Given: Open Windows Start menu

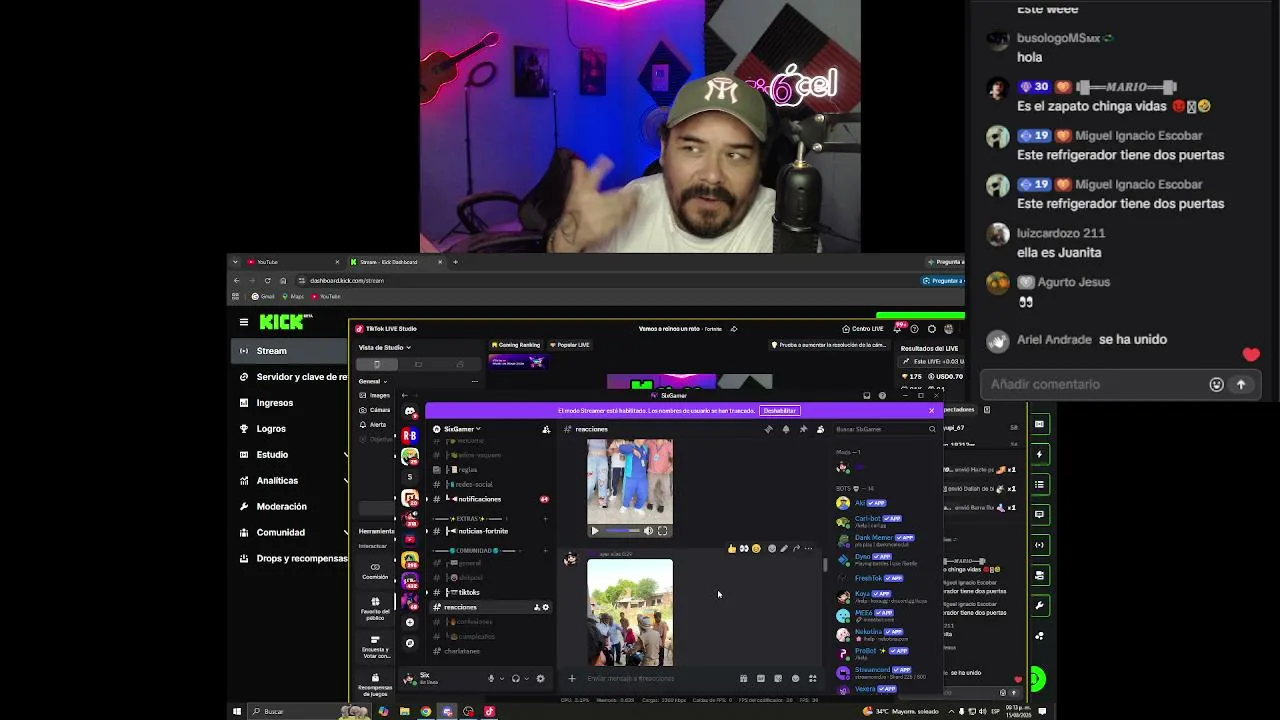Looking at the screenshot, I should tap(237, 712).
